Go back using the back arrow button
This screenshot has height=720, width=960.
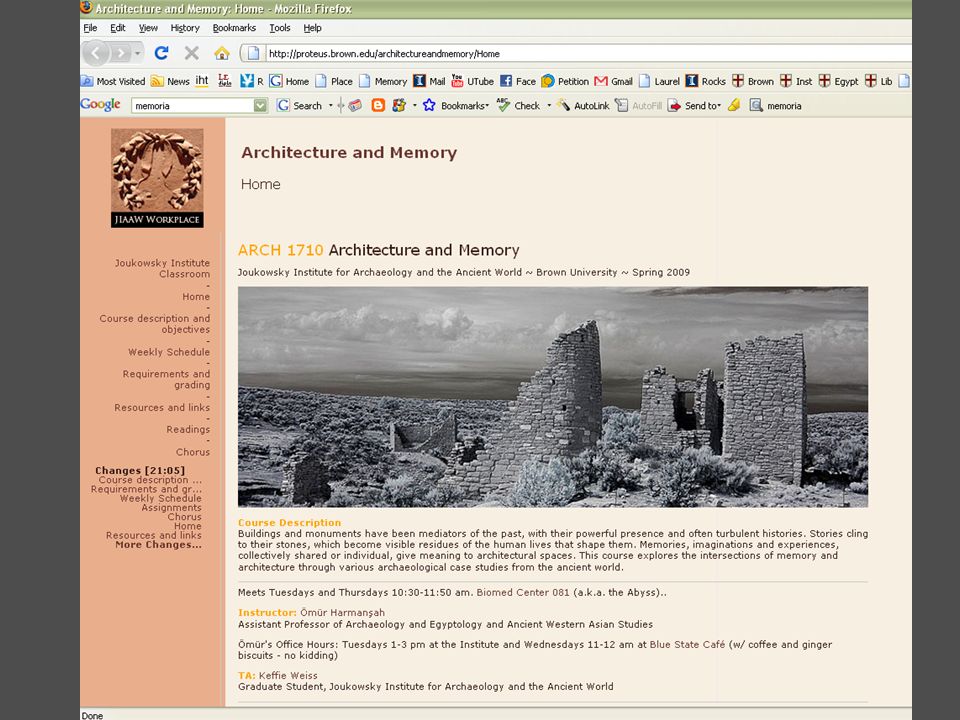point(95,54)
